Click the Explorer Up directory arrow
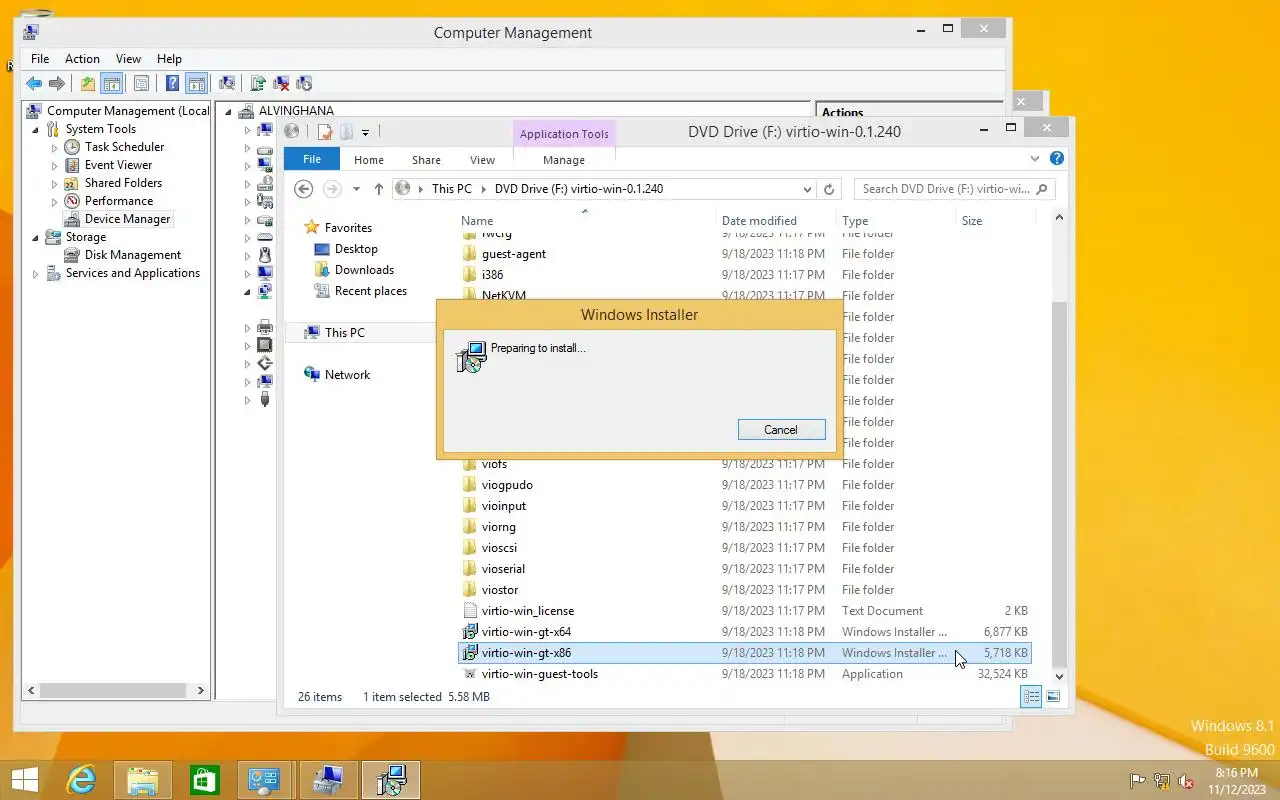 coord(378,189)
